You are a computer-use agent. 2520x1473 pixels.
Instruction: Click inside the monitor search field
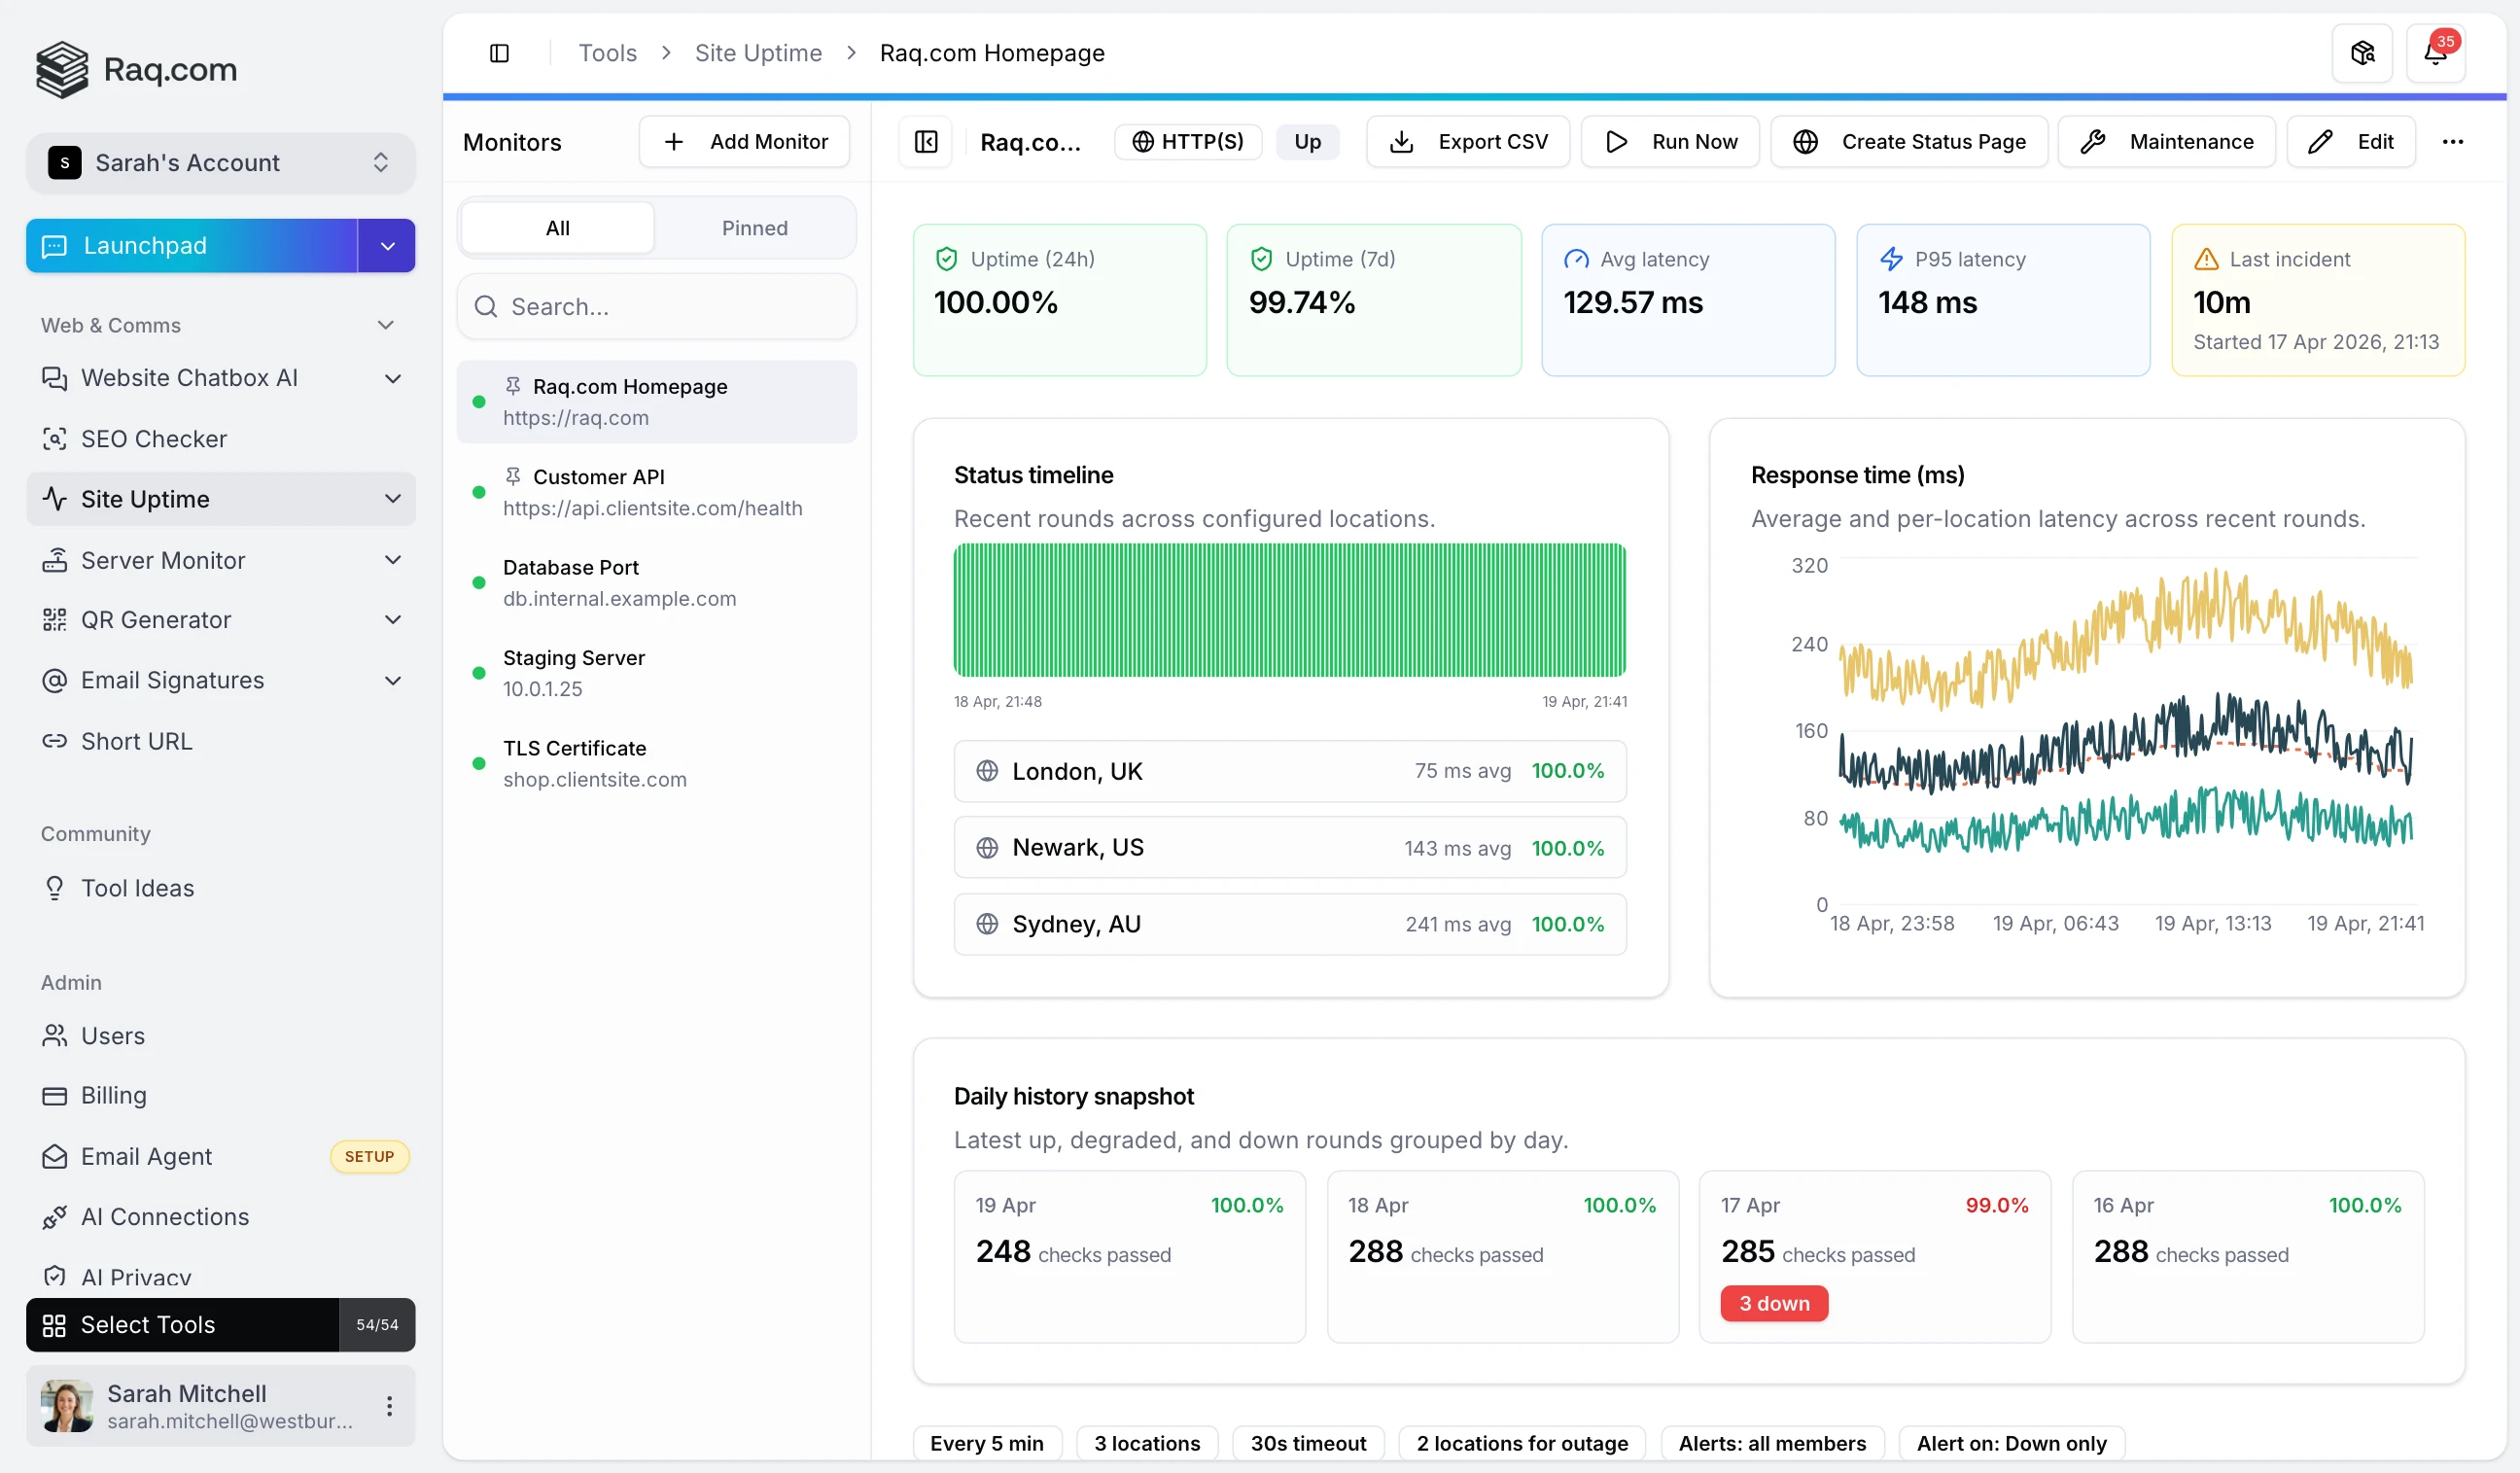point(656,306)
